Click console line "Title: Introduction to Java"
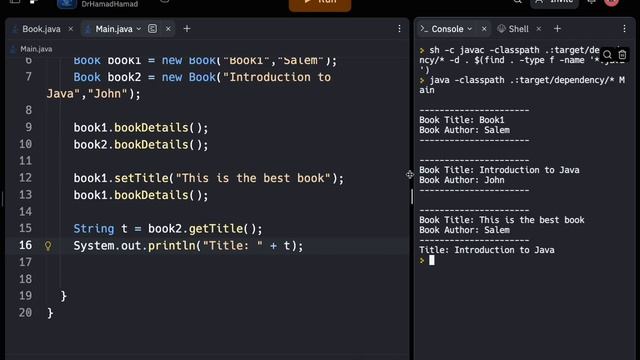Viewport: 640px width, 360px height. click(487, 250)
